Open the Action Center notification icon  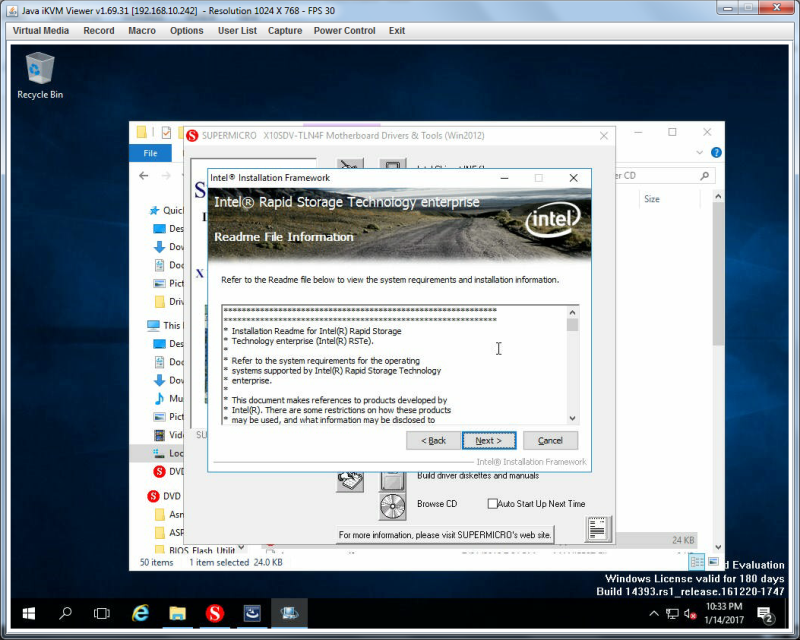(x=765, y=615)
